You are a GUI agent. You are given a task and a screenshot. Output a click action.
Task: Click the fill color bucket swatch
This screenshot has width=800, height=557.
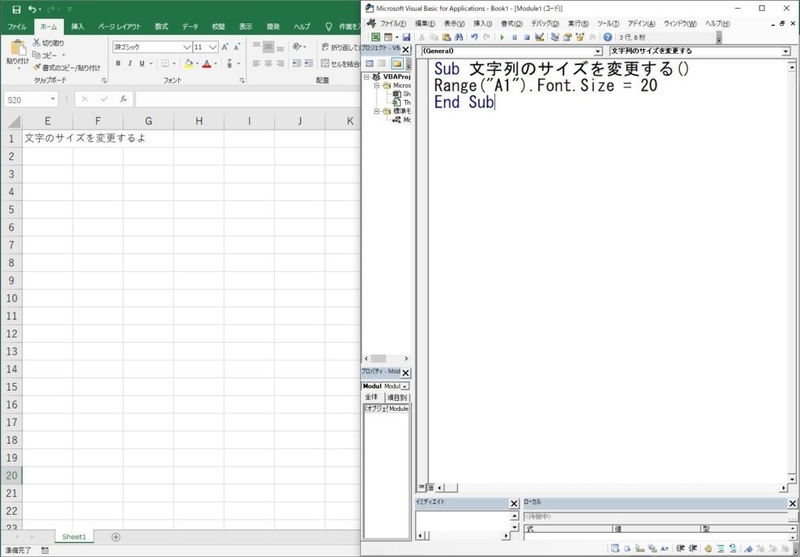click(x=189, y=64)
